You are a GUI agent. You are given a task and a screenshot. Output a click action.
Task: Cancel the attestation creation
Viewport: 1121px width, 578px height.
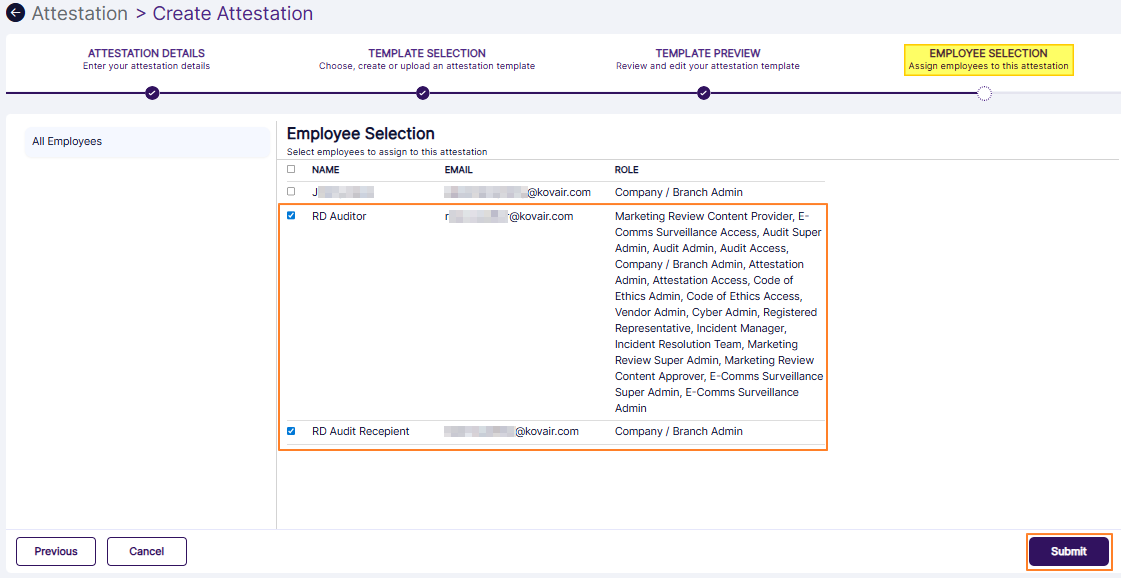coord(146,551)
